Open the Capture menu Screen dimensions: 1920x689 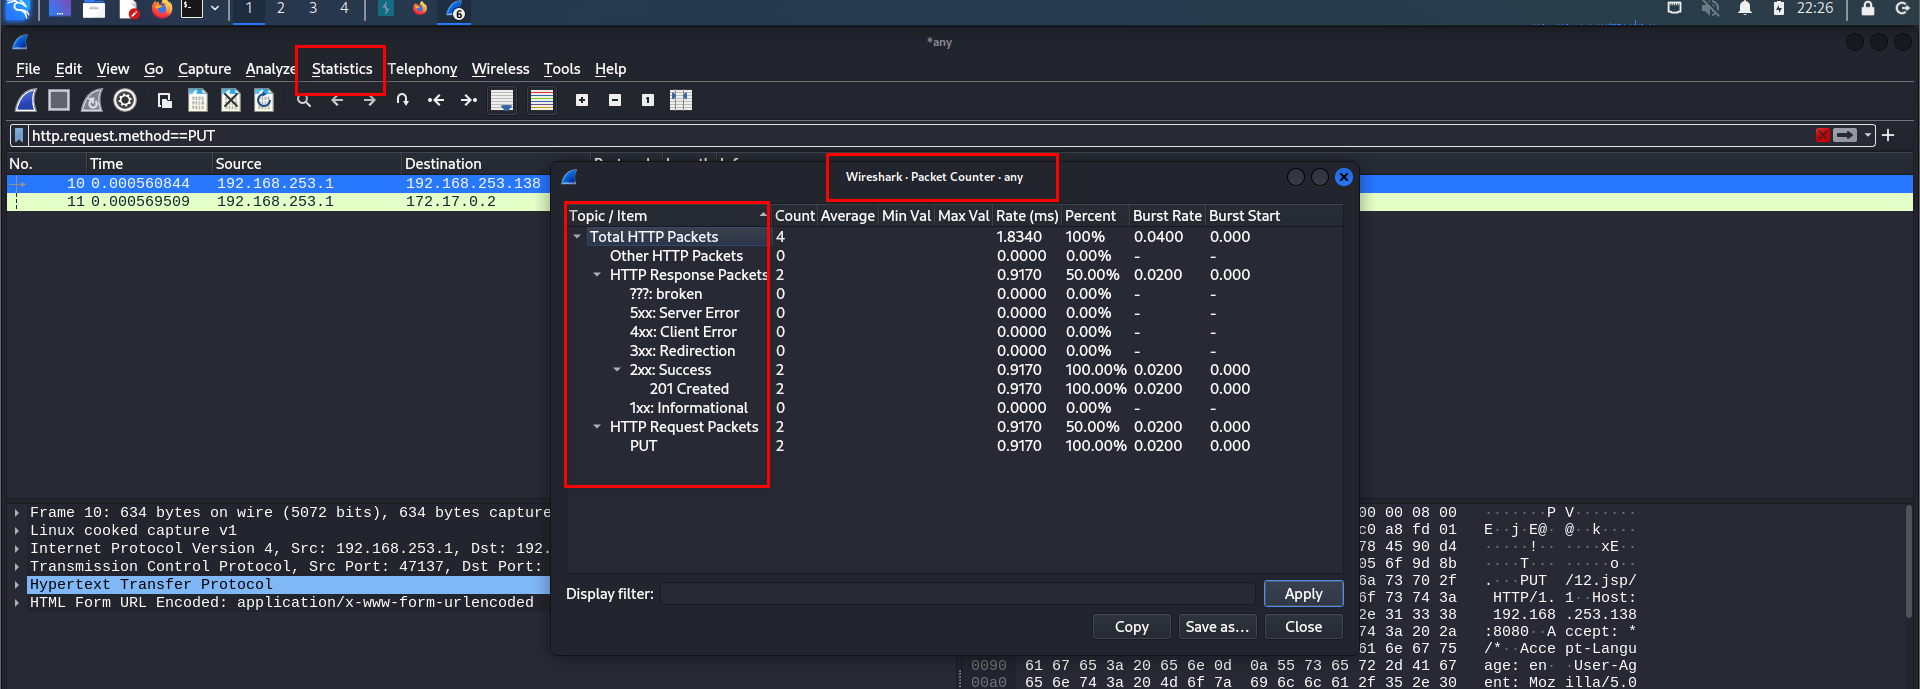204,69
